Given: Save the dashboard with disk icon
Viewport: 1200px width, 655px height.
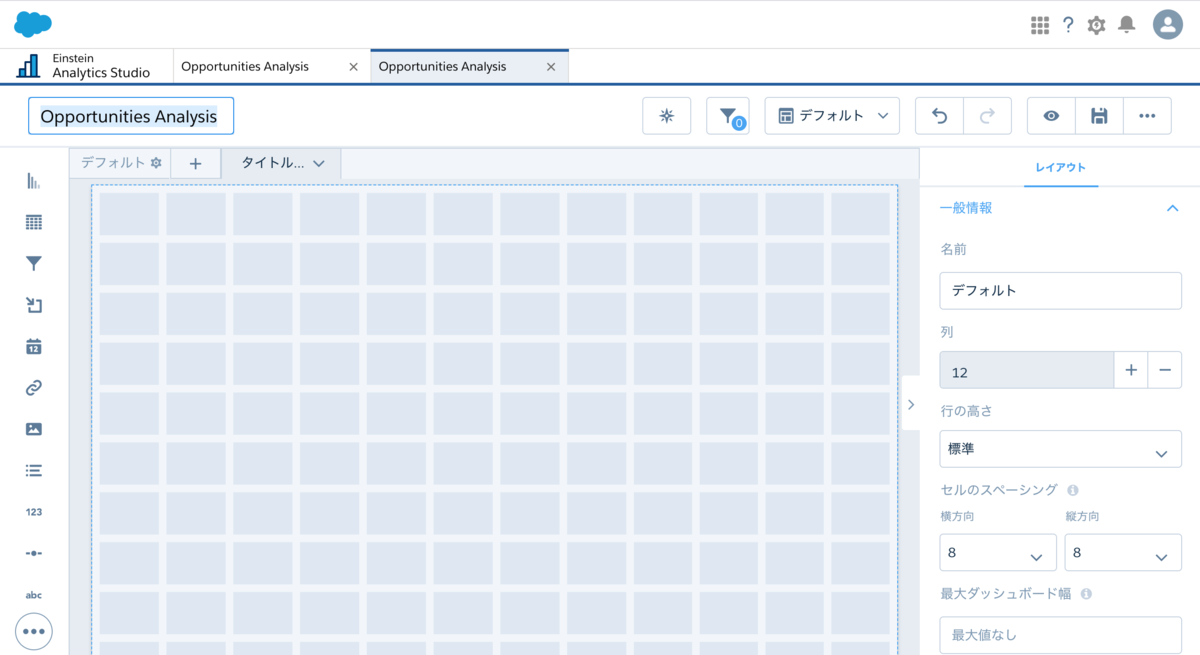Looking at the screenshot, I should pos(1099,116).
